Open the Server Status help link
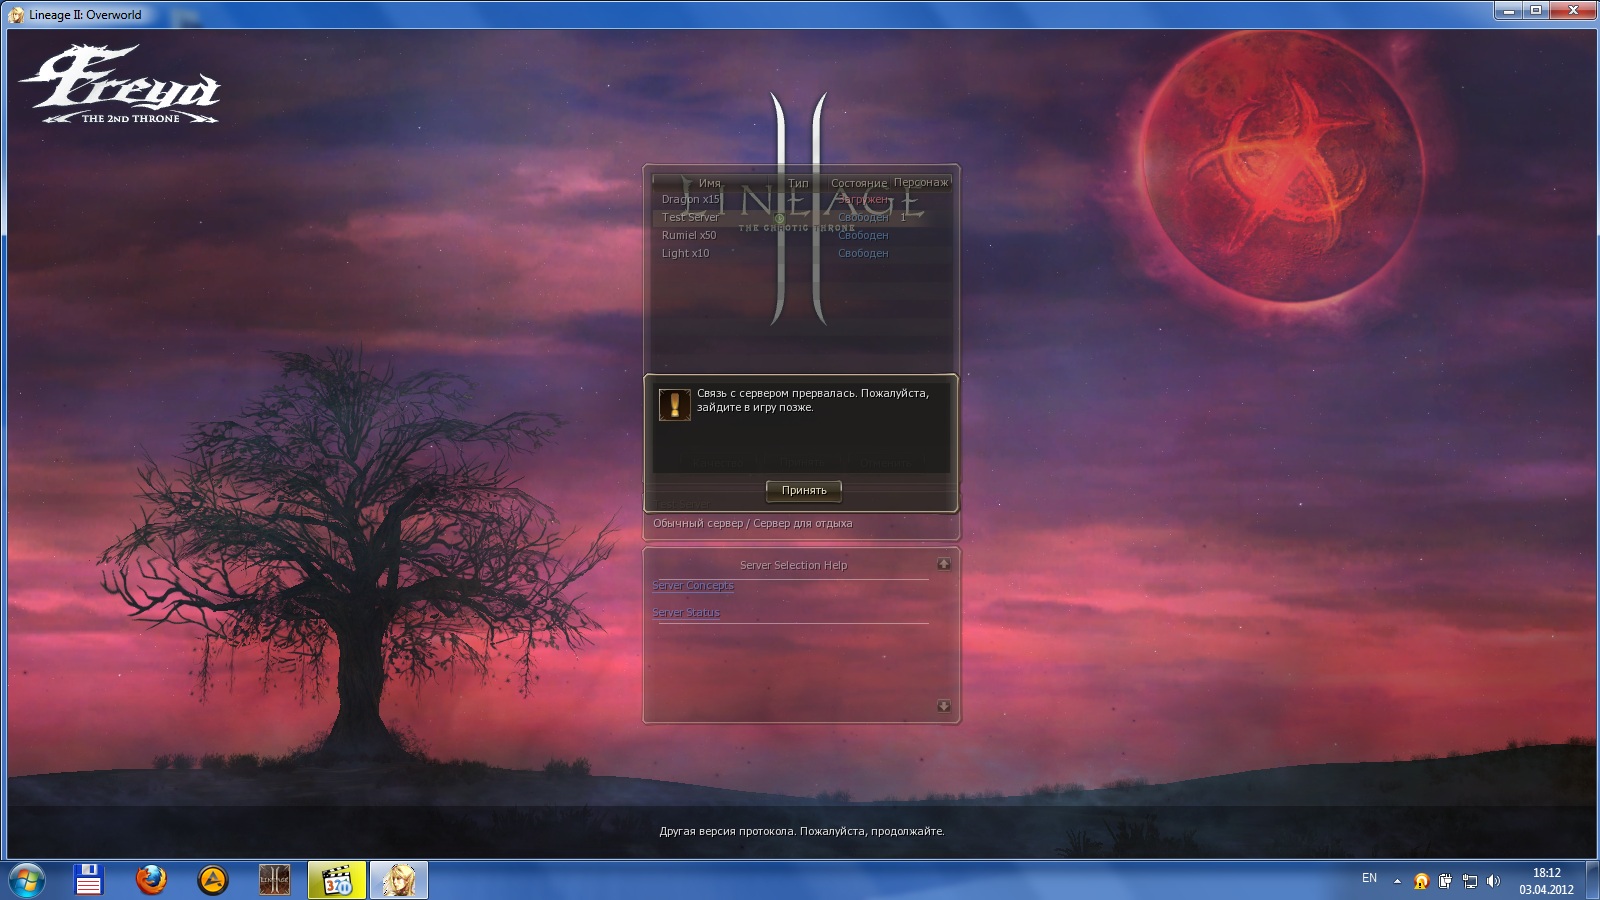The height and width of the screenshot is (900, 1600). (686, 612)
